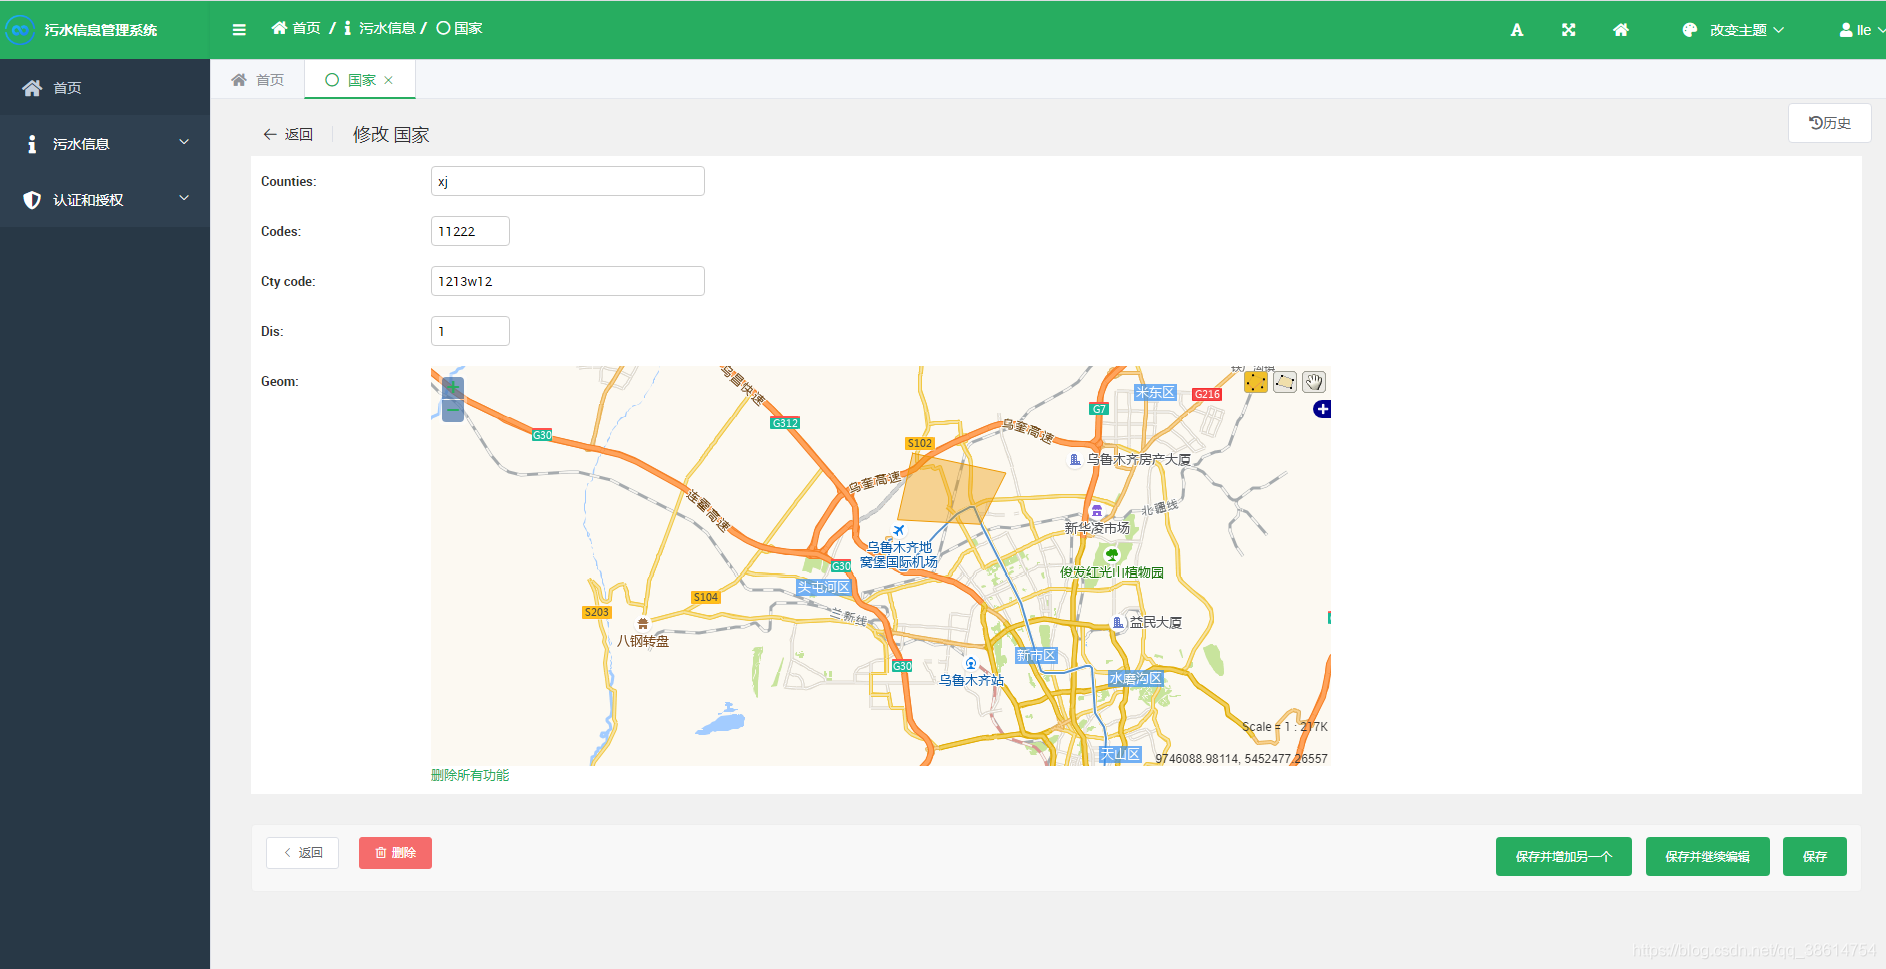This screenshot has height=969, width=1886.
Task: Focus the Dis number field
Action: (x=470, y=331)
